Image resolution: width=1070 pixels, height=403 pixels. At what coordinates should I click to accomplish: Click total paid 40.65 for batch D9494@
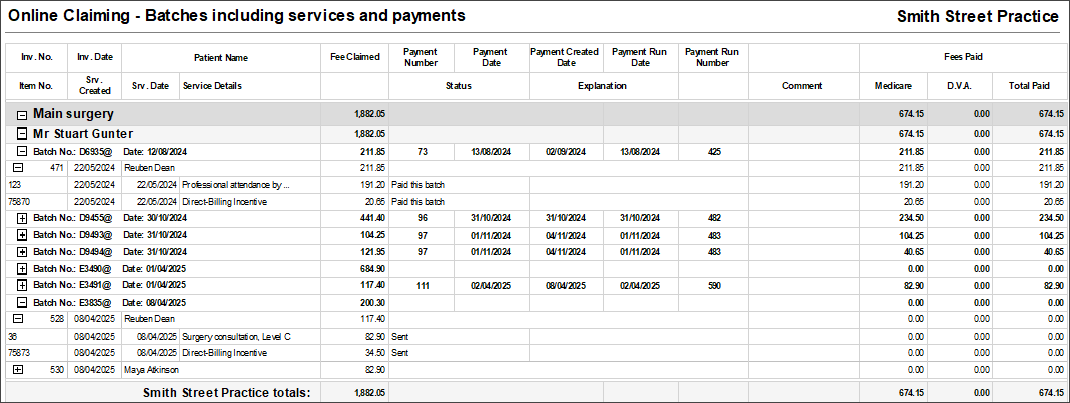[x=1052, y=252]
